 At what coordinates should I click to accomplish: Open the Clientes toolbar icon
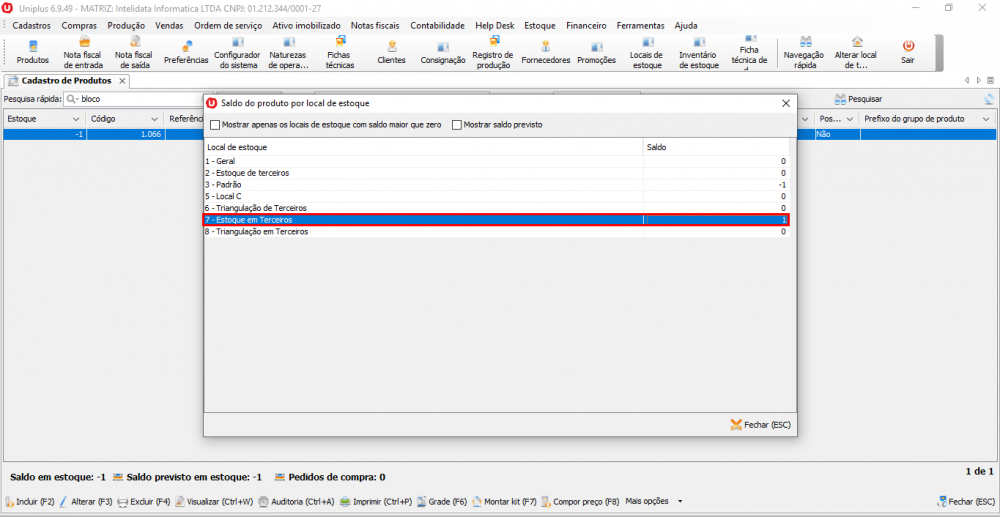tap(391, 52)
